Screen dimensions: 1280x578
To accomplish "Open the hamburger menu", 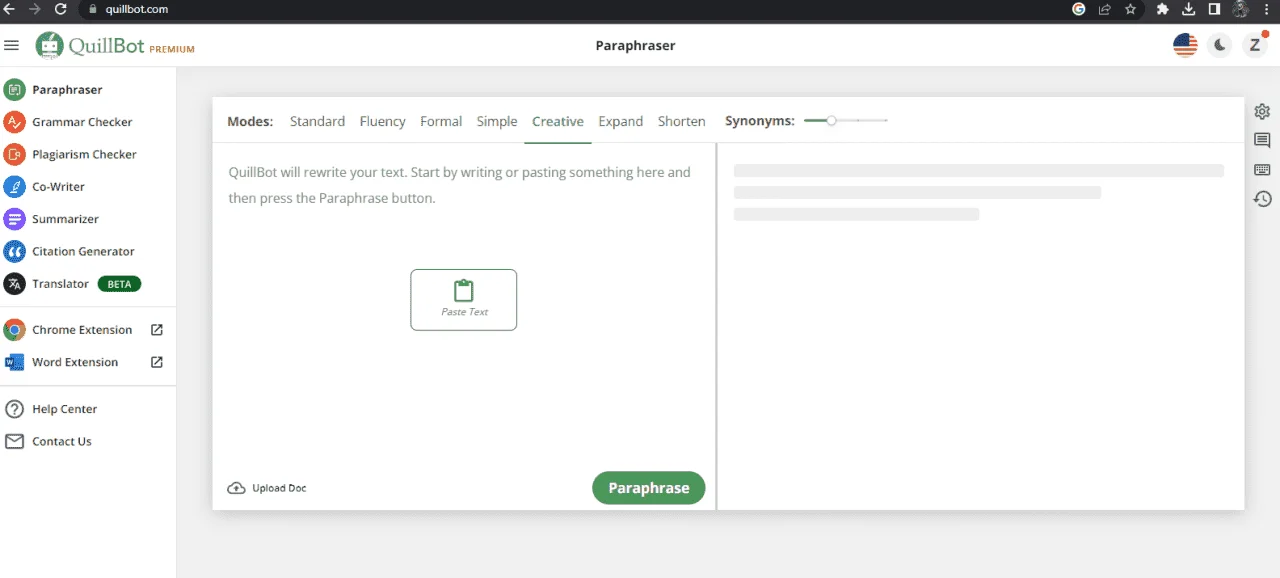I will [12, 45].
